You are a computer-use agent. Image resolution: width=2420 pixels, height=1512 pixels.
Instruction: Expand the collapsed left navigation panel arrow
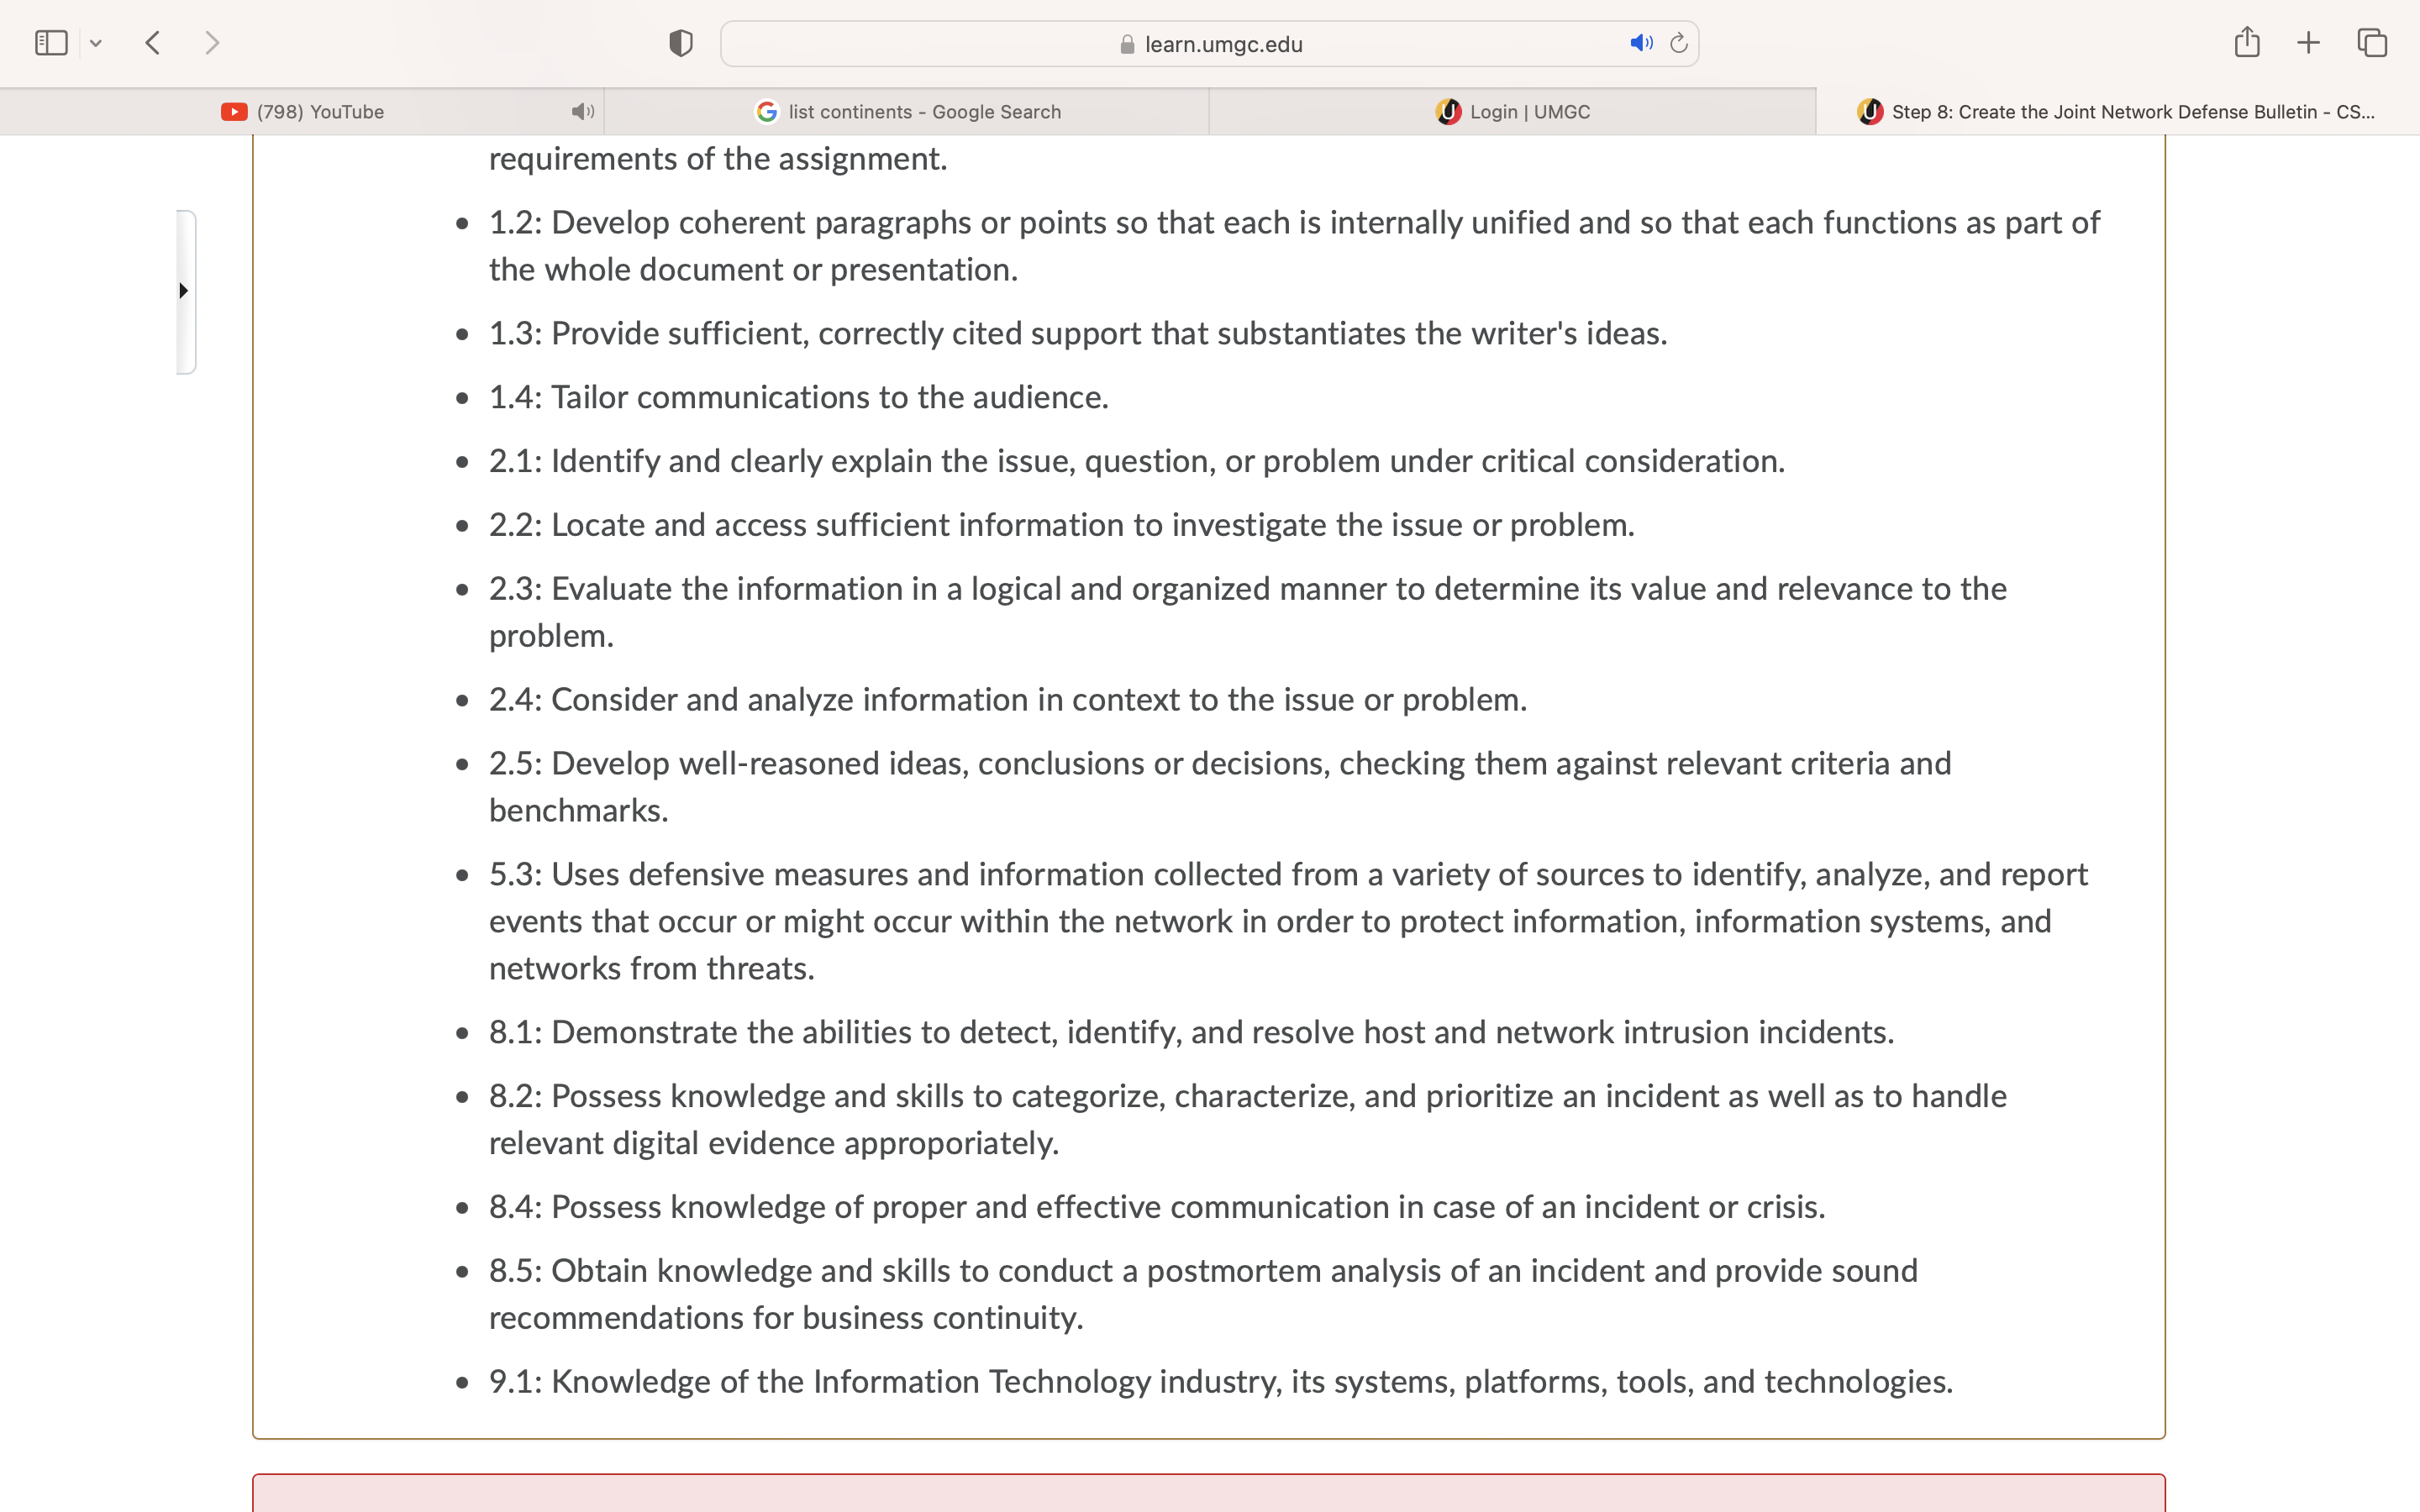(184, 291)
